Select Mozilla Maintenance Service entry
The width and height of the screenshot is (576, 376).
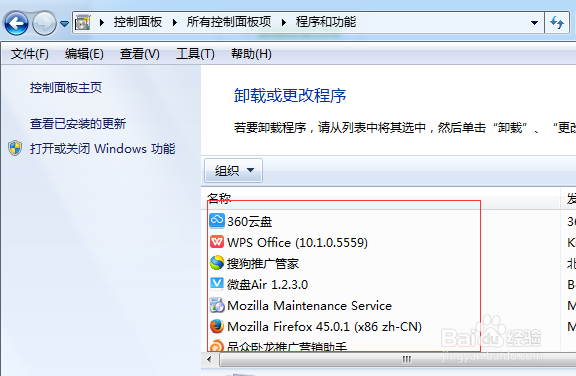[310, 306]
